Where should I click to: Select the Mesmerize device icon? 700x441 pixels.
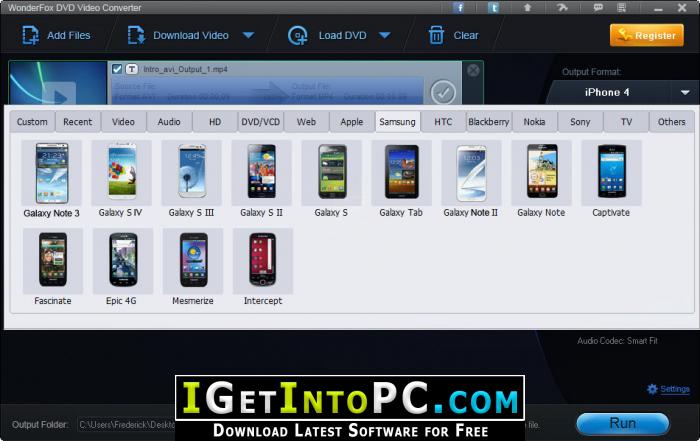coord(193,261)
